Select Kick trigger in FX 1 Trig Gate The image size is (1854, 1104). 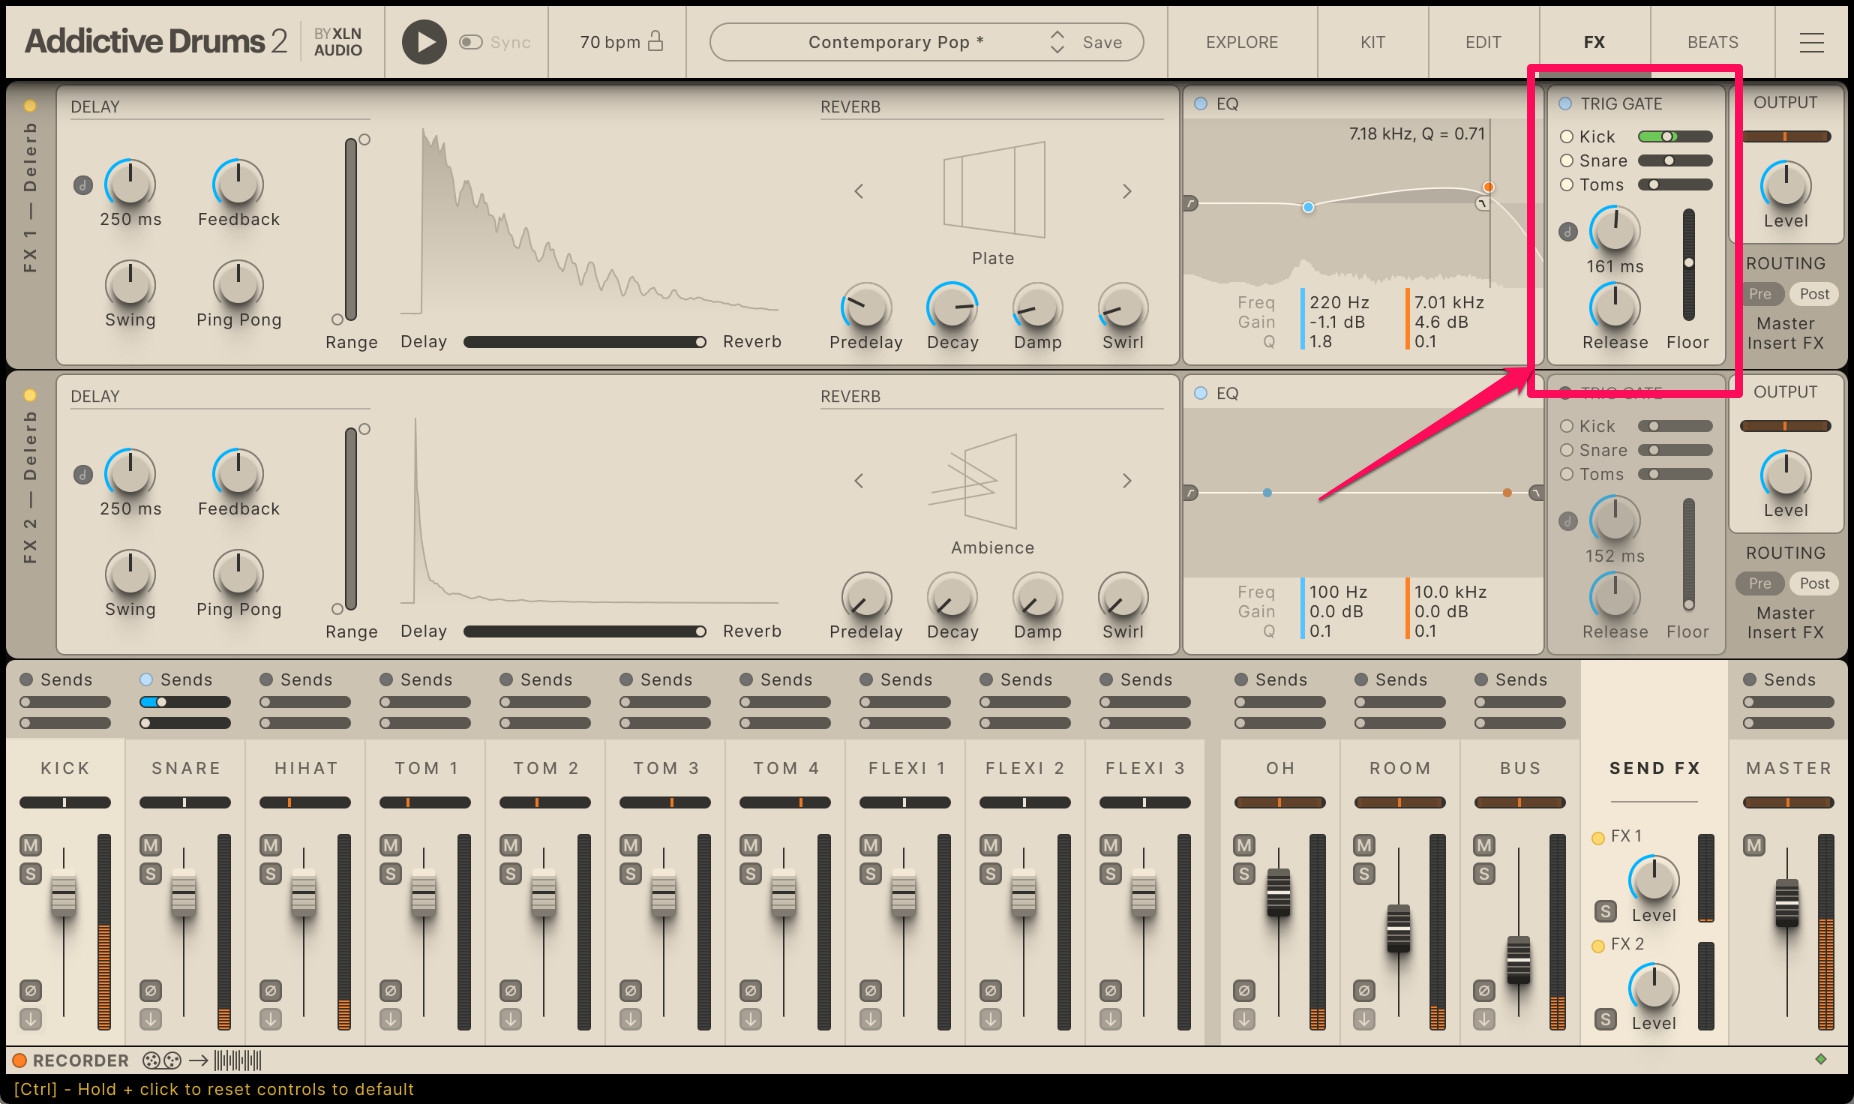(x=1567, y=136)
